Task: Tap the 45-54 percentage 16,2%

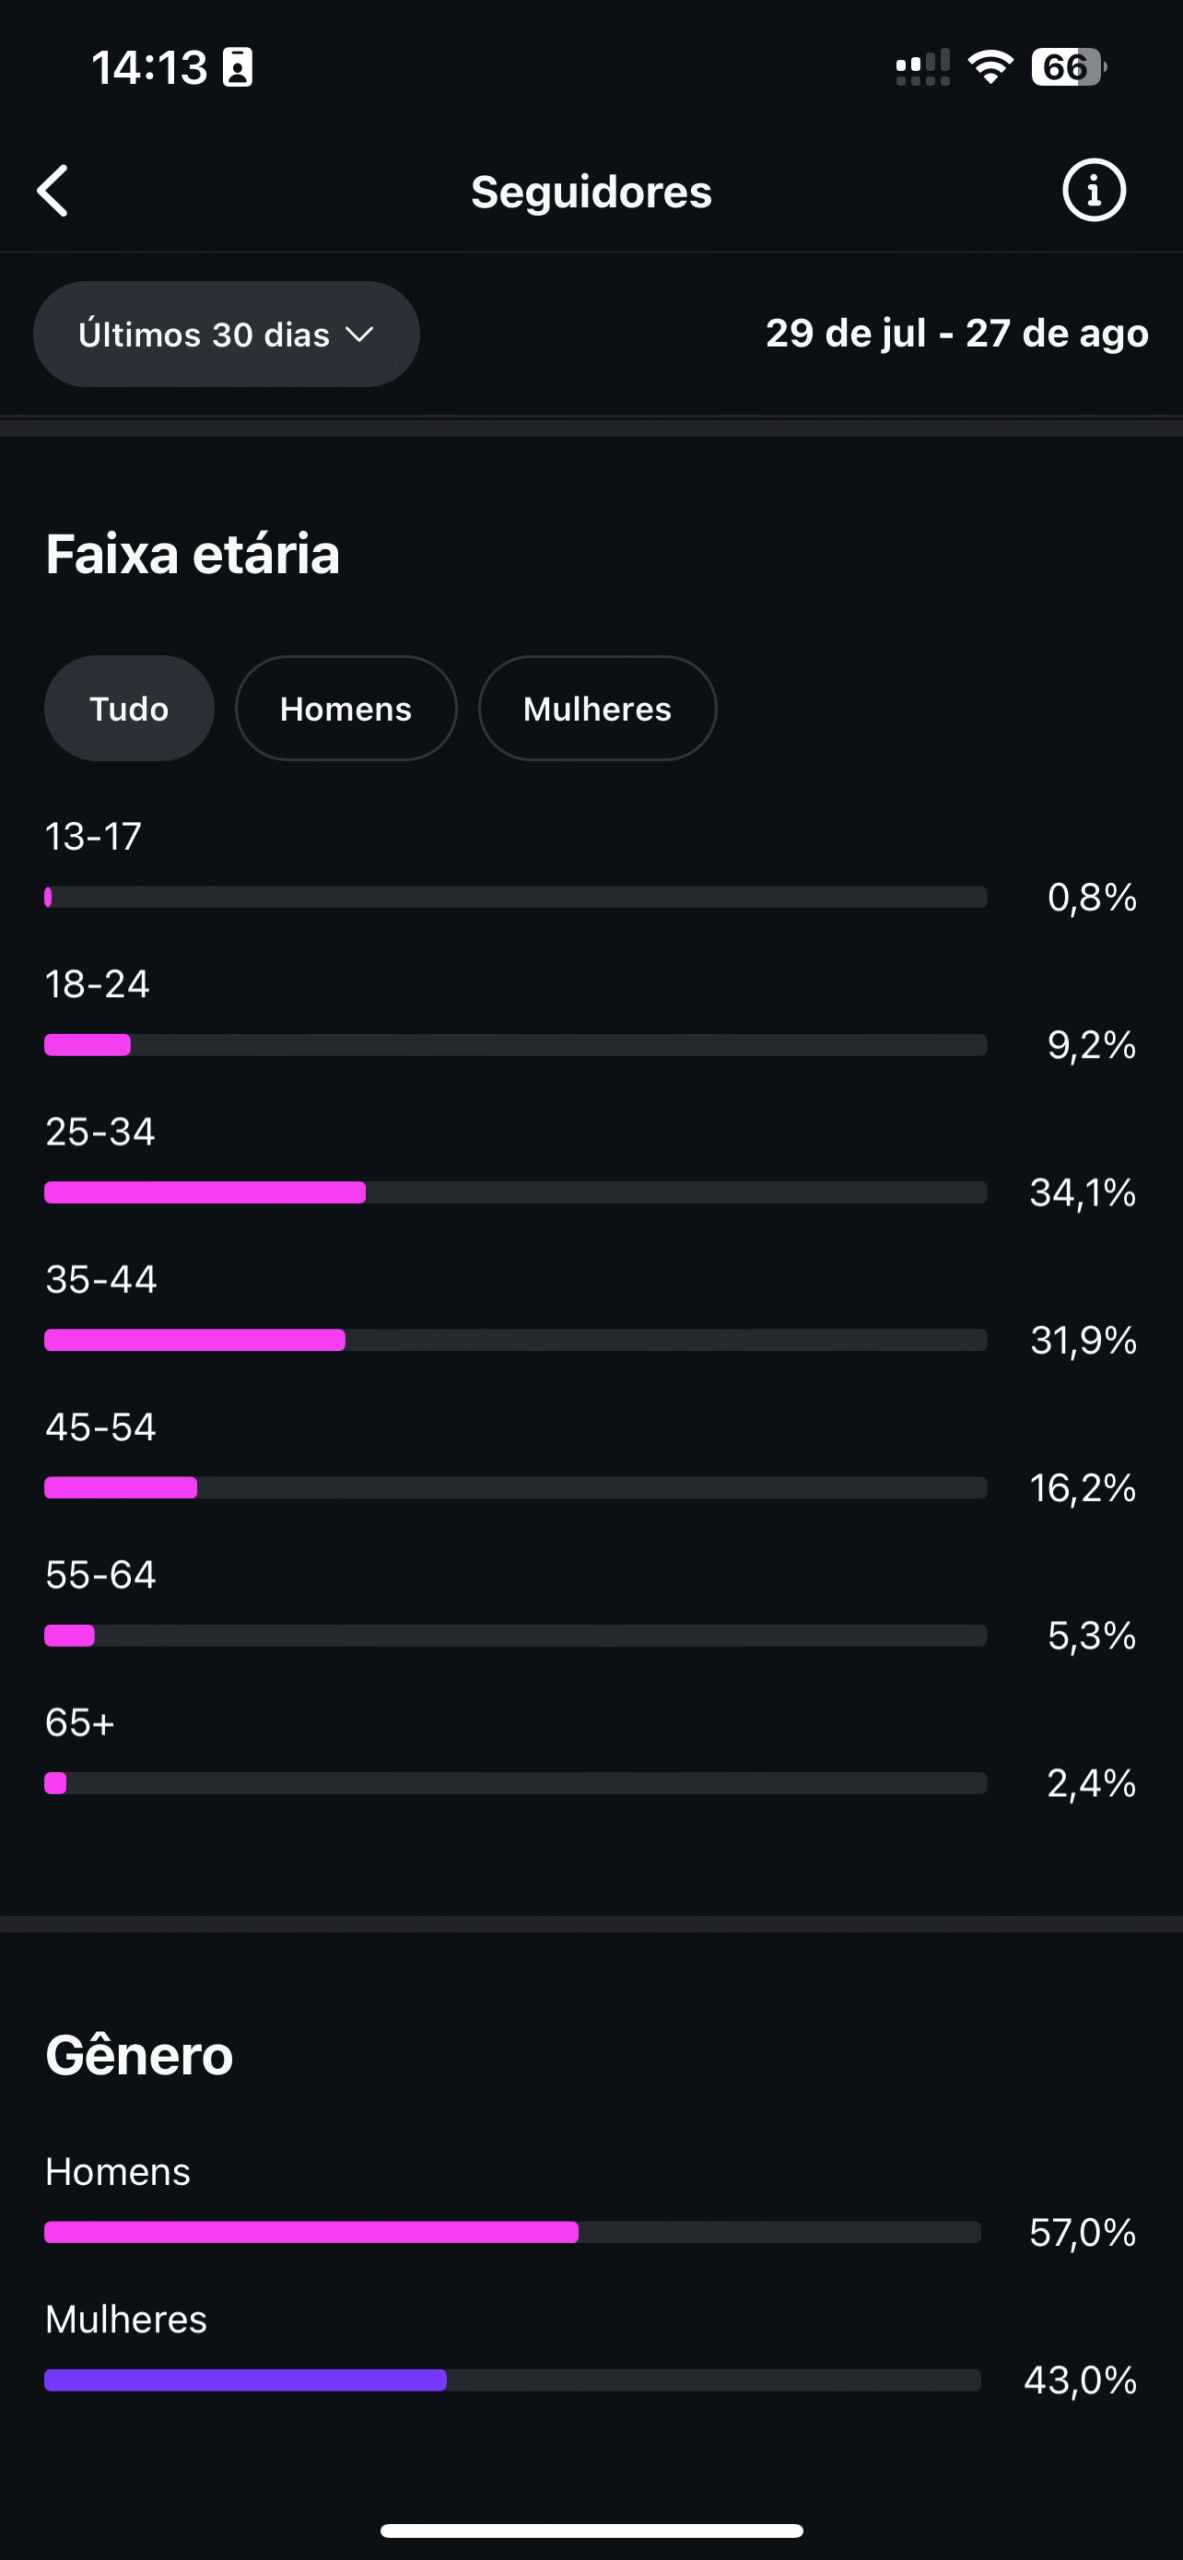Action: (1083, 1488)
